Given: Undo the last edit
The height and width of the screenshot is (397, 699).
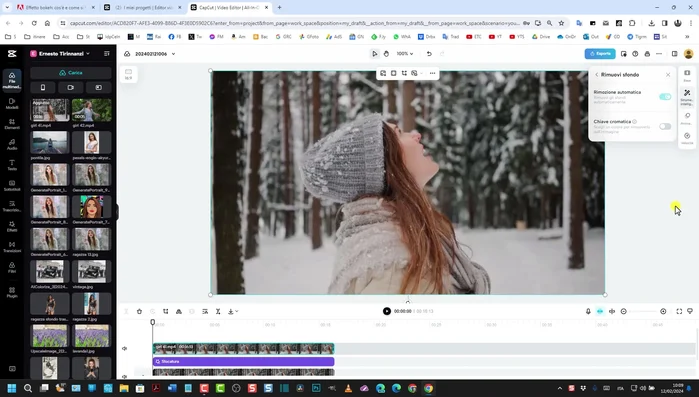Looking at the screenshot, I should point(429,53).
